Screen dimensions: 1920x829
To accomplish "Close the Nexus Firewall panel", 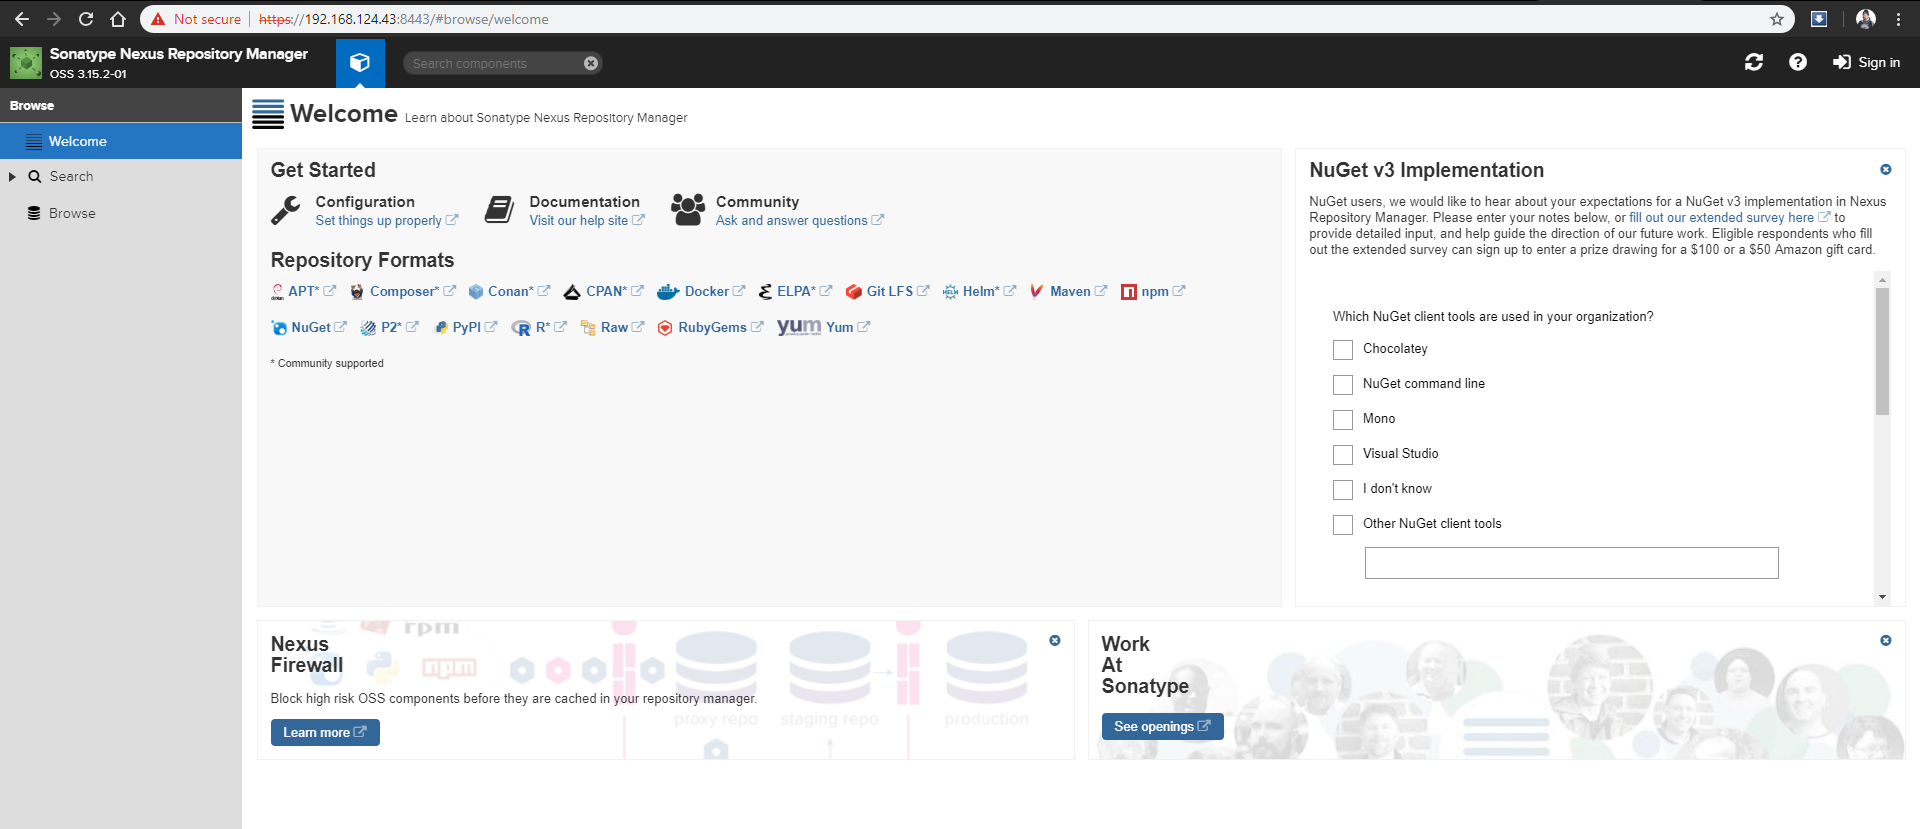I will click(1054, 640).
